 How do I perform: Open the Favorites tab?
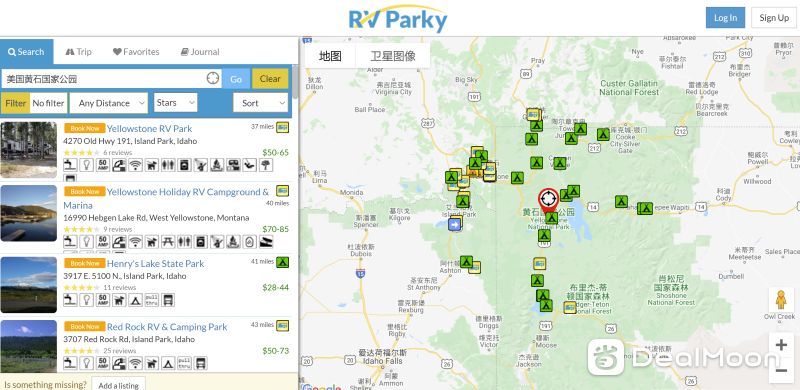point(136,52)
